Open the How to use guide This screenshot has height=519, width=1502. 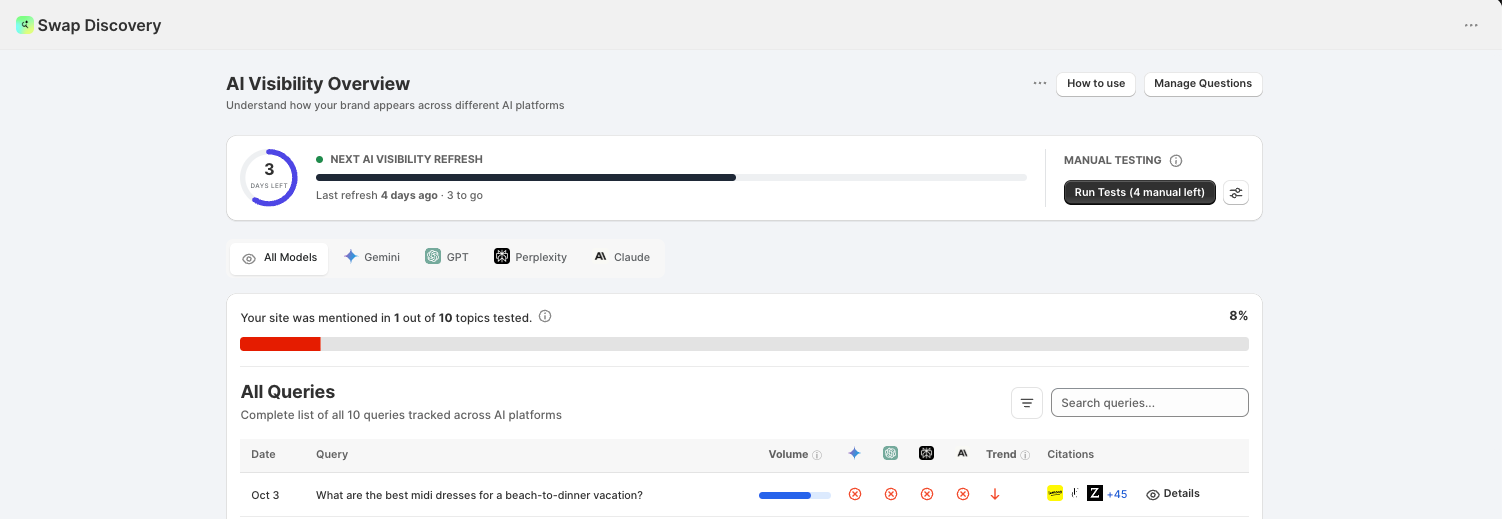(x=1096, y=84)
